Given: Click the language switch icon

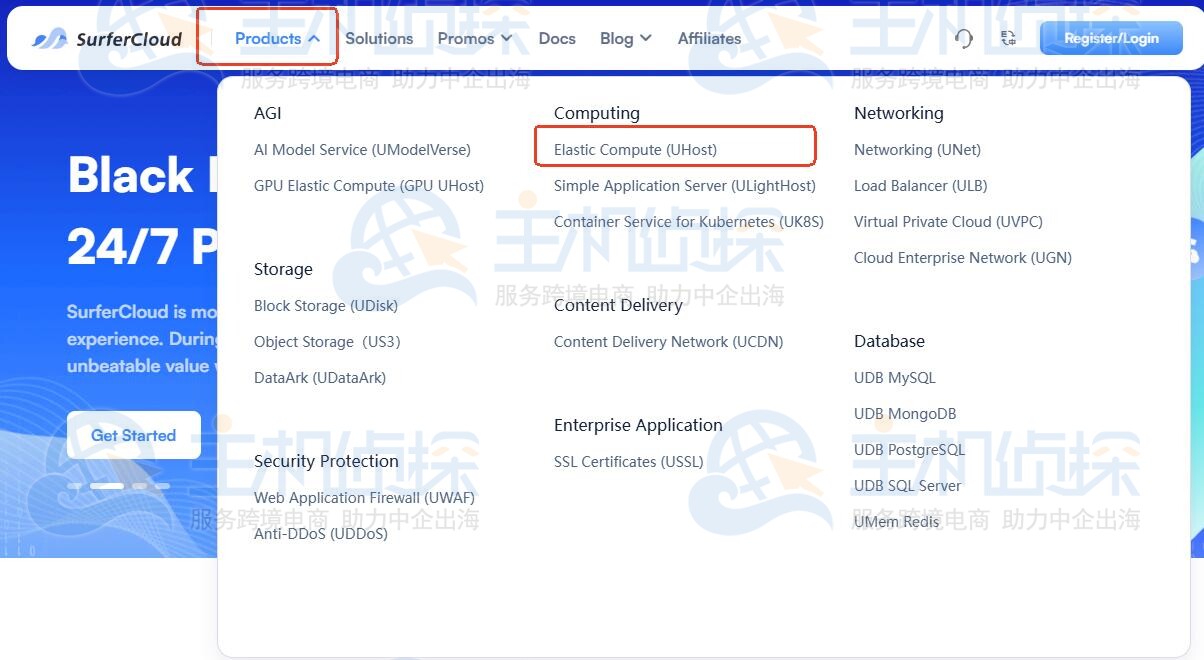Looking at the screenshot, I should pos(1008,38).
